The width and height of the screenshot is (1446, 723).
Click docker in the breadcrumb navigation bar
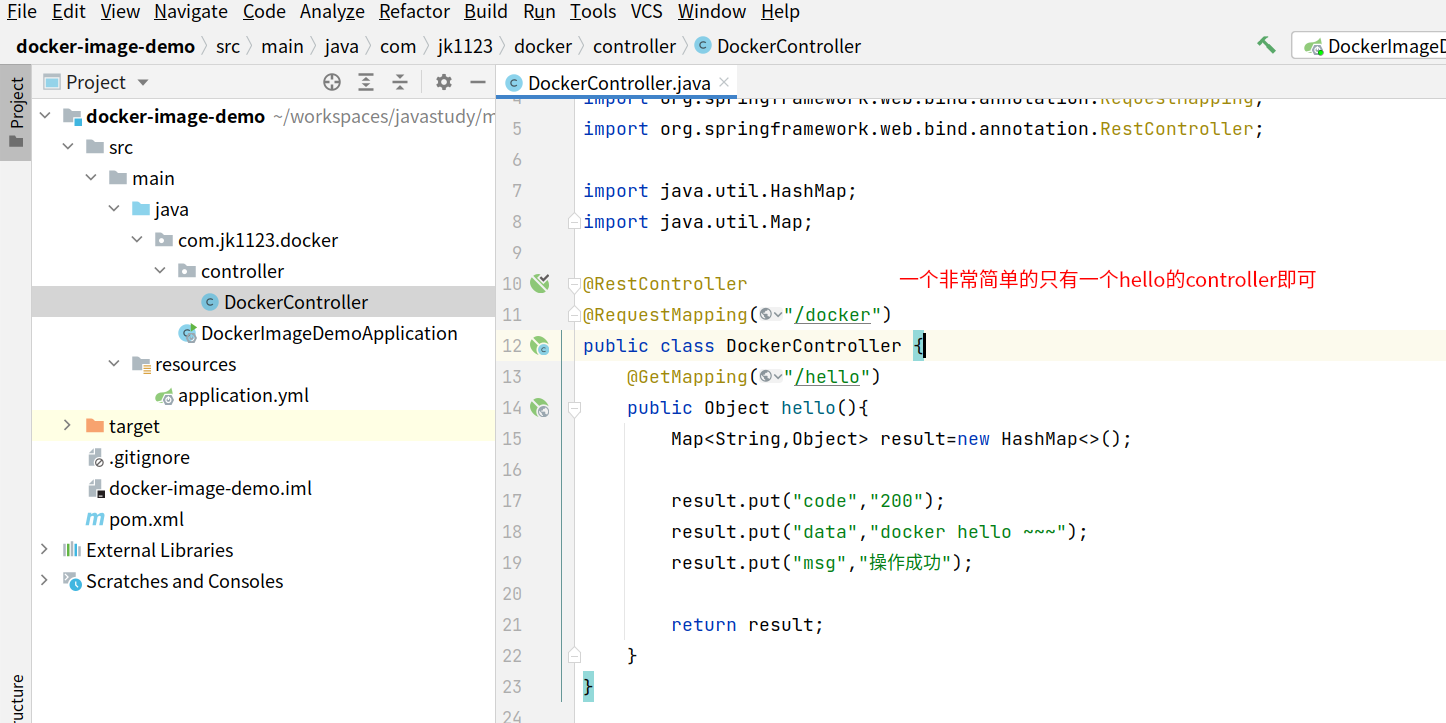(x=543, y=46)
